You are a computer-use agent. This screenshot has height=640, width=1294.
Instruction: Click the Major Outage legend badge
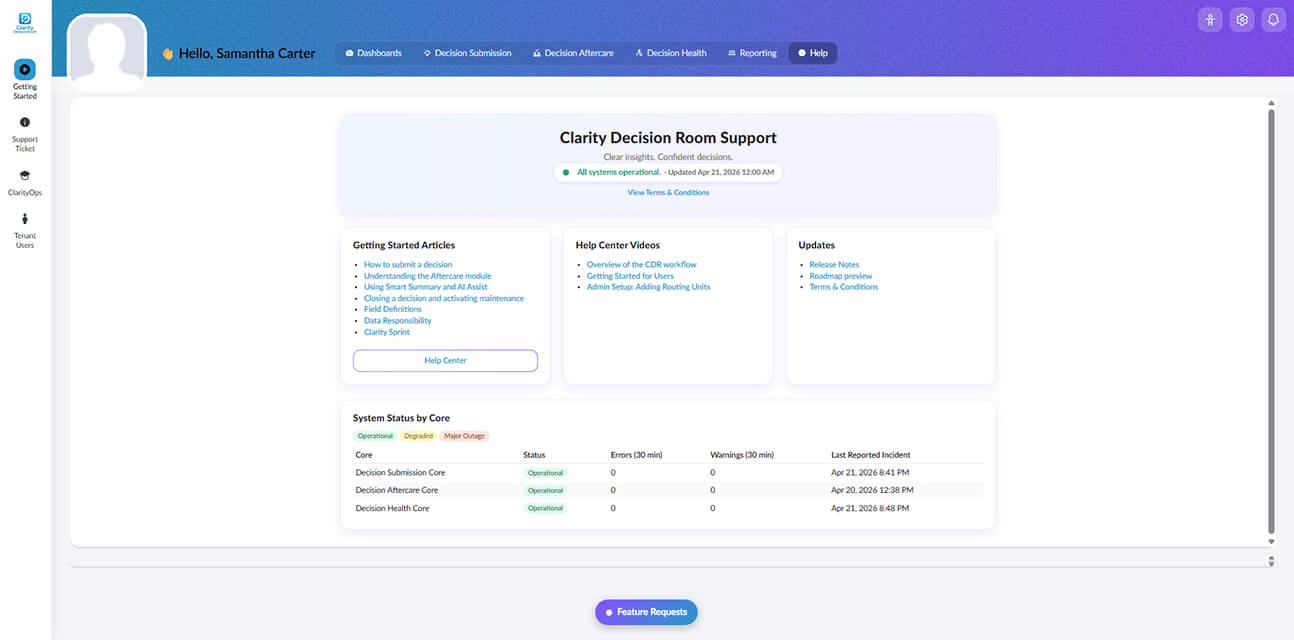464,436
